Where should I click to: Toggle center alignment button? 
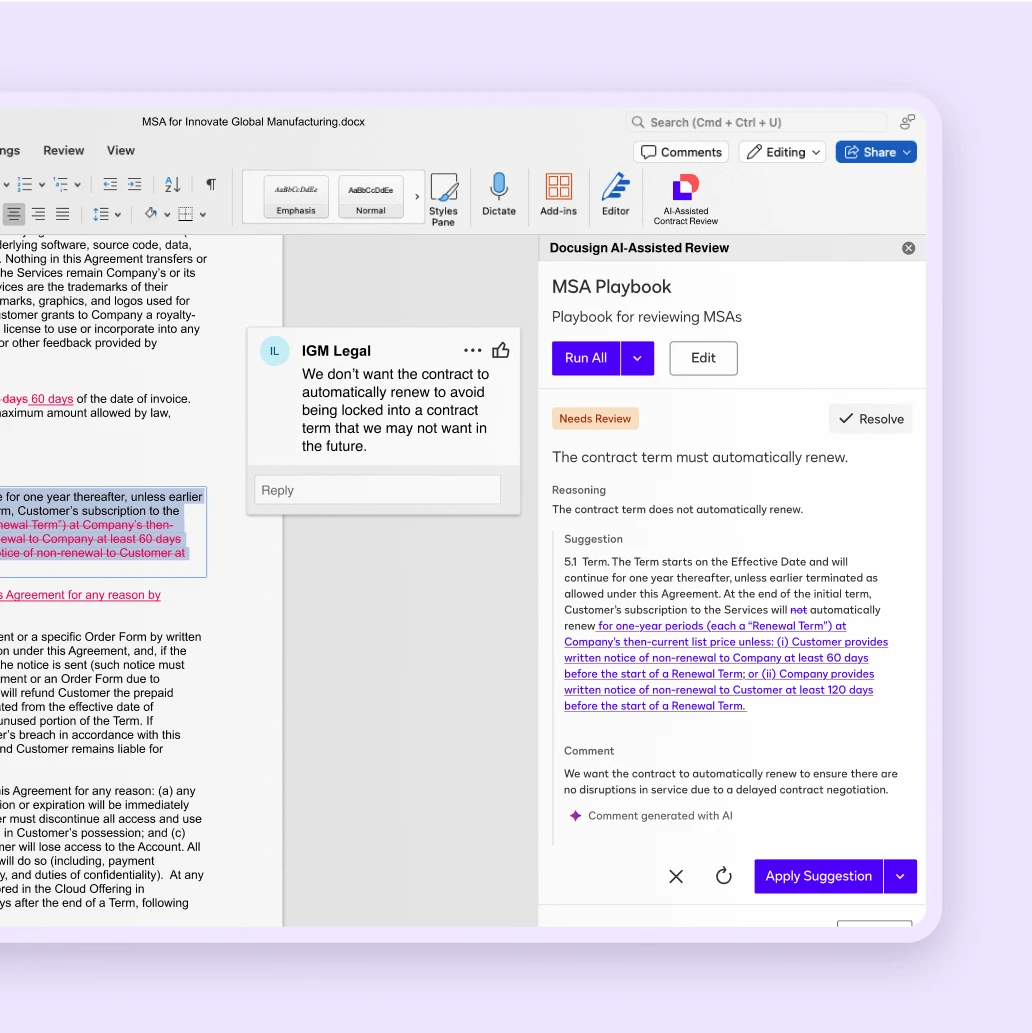pyautogui.click(x=14, y=213)
